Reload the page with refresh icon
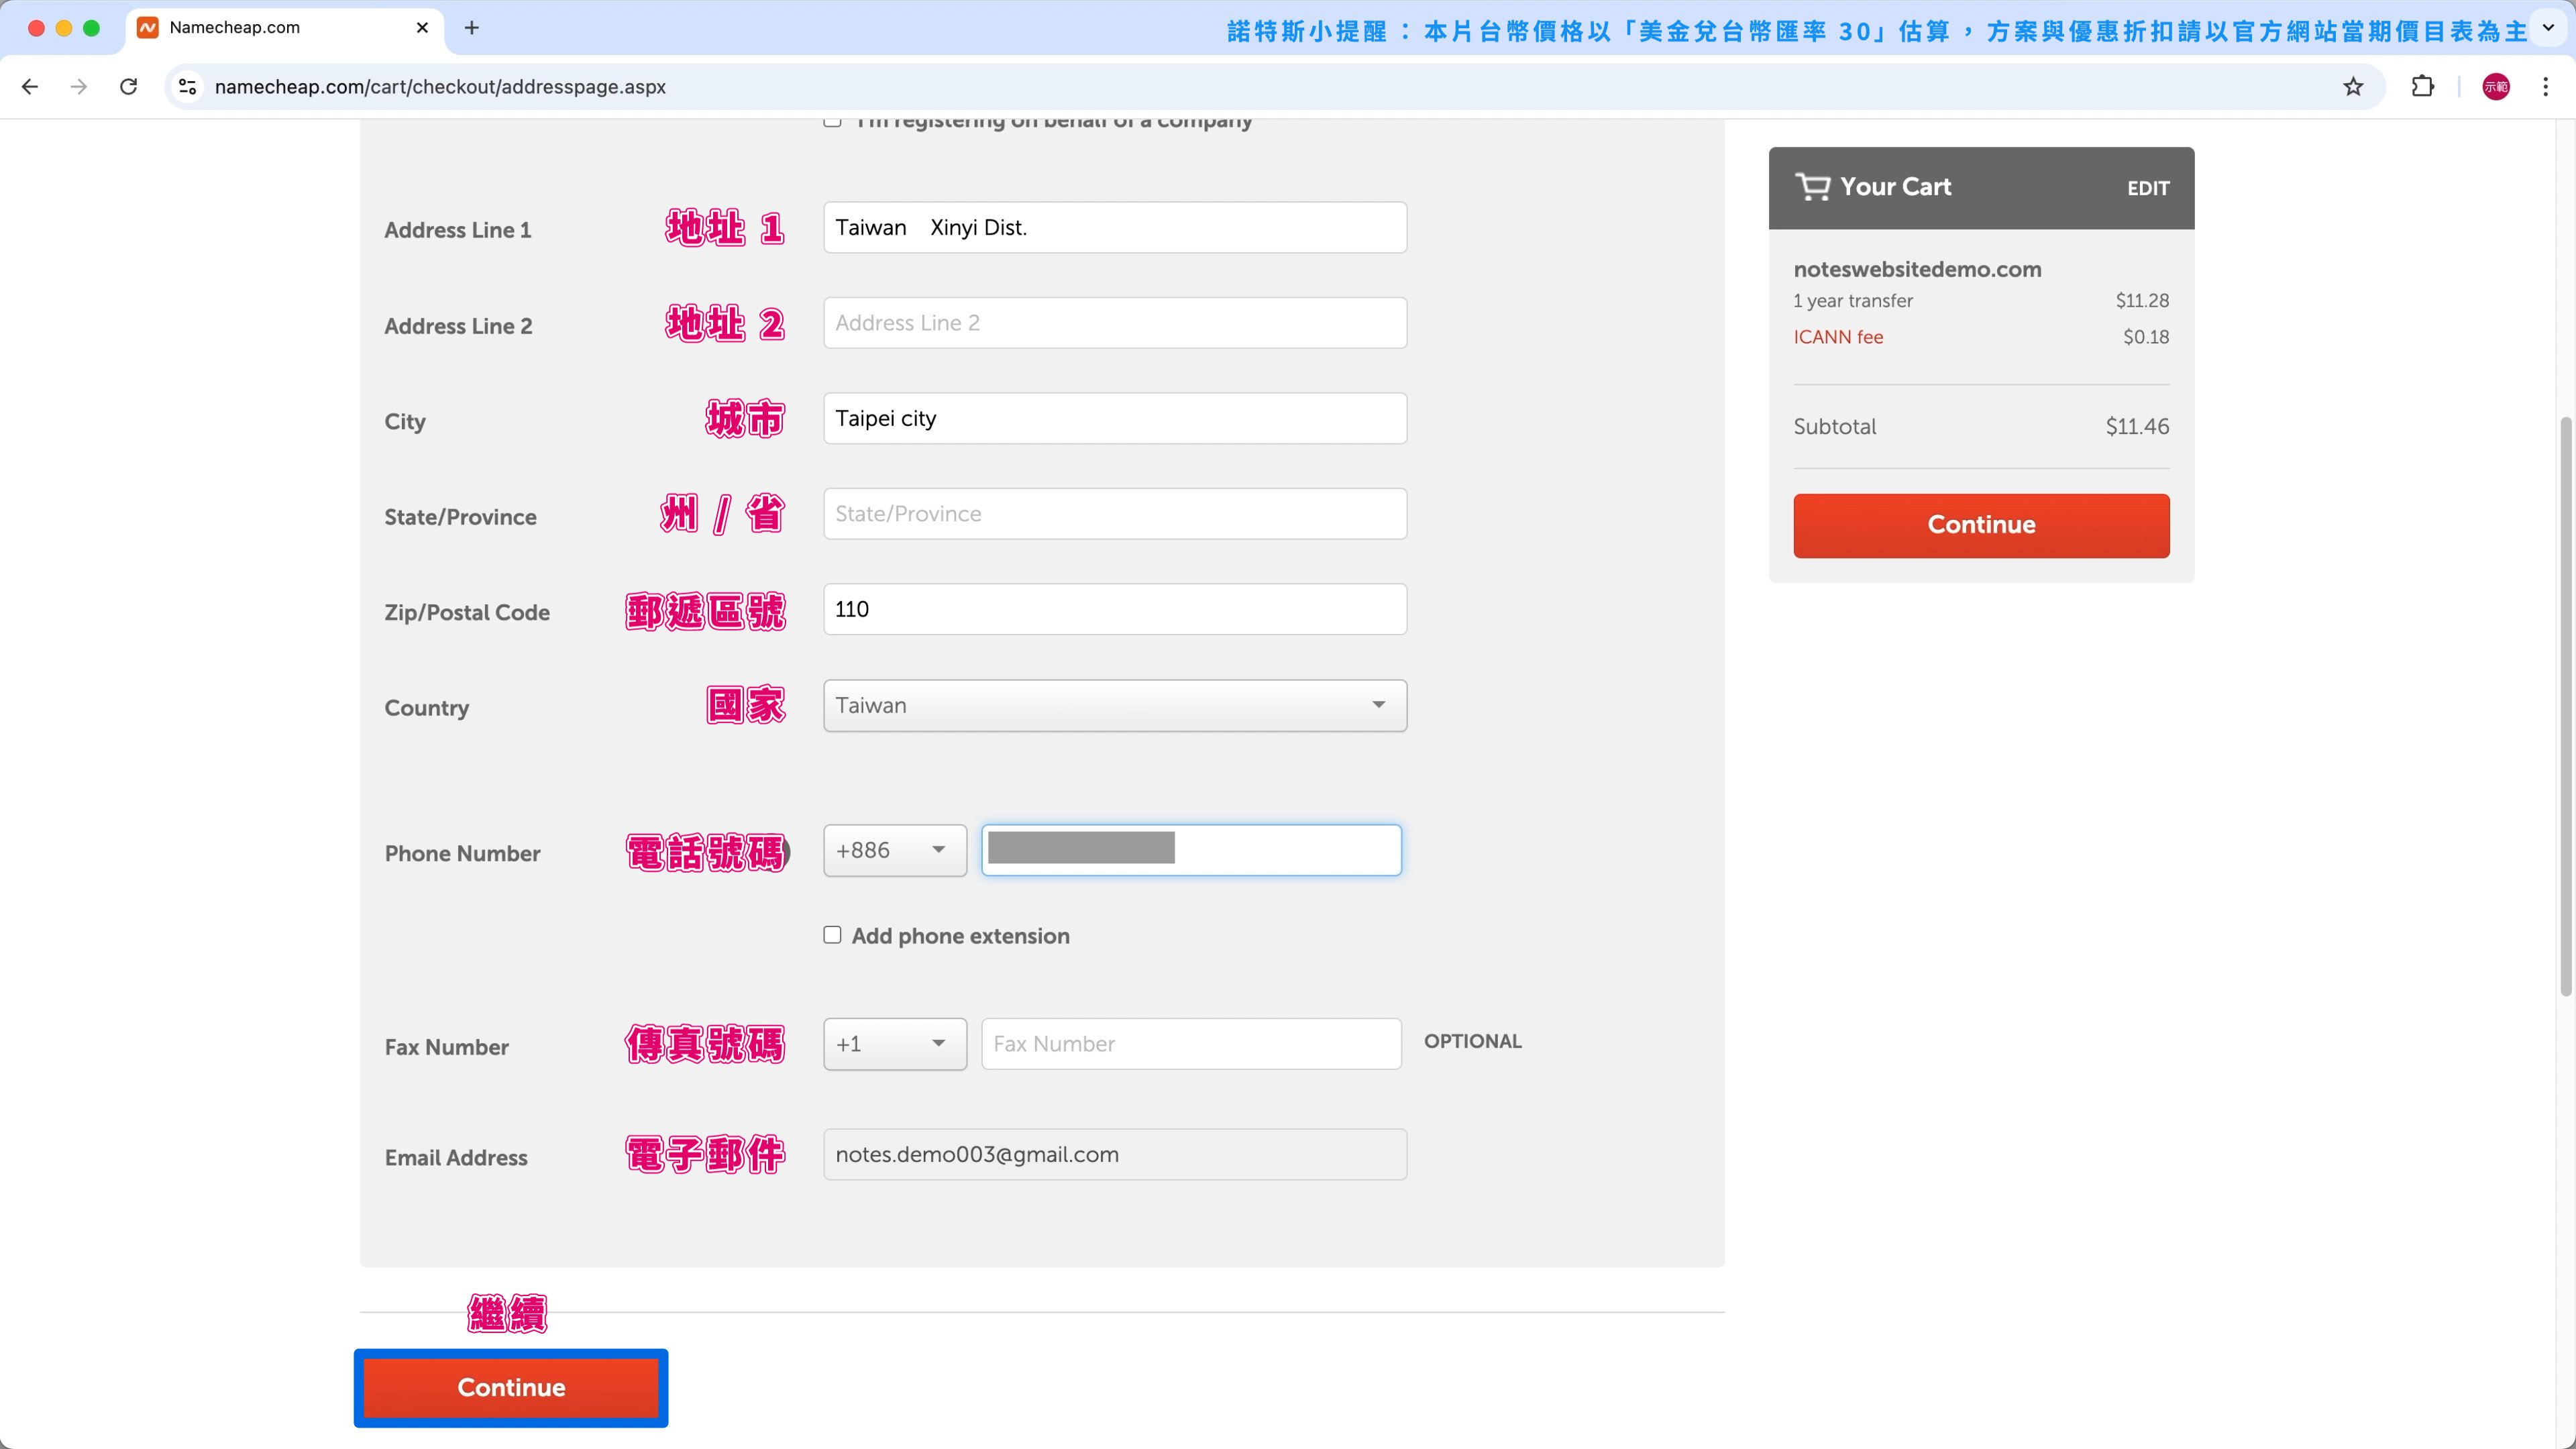The image size is (2576, 1449). point(128,87)
